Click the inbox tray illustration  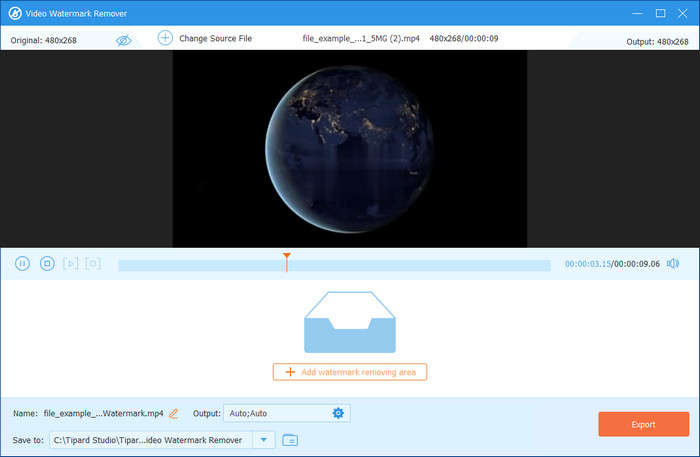(350, 322)
